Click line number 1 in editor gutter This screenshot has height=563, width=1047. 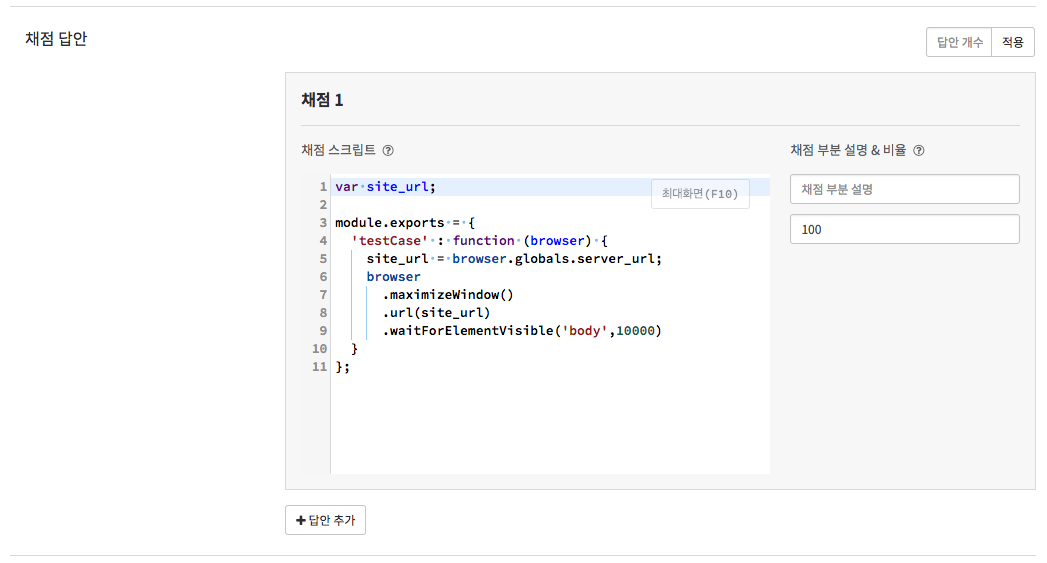click(x=322, y=187)
